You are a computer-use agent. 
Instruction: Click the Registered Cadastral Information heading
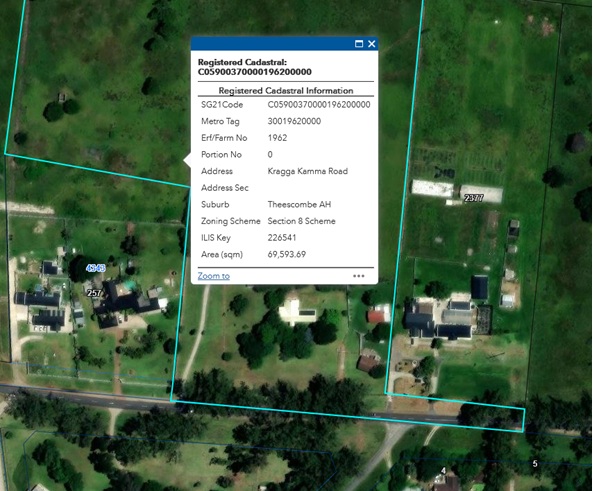point(286,91)
